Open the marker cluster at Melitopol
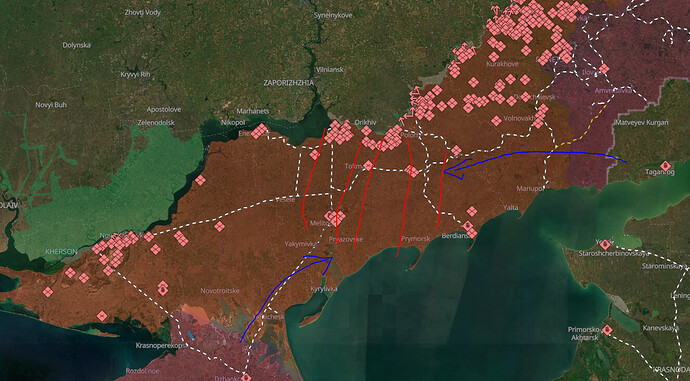Image resolution: width=690 pixels, height=381 pixels. click(335, 217)
